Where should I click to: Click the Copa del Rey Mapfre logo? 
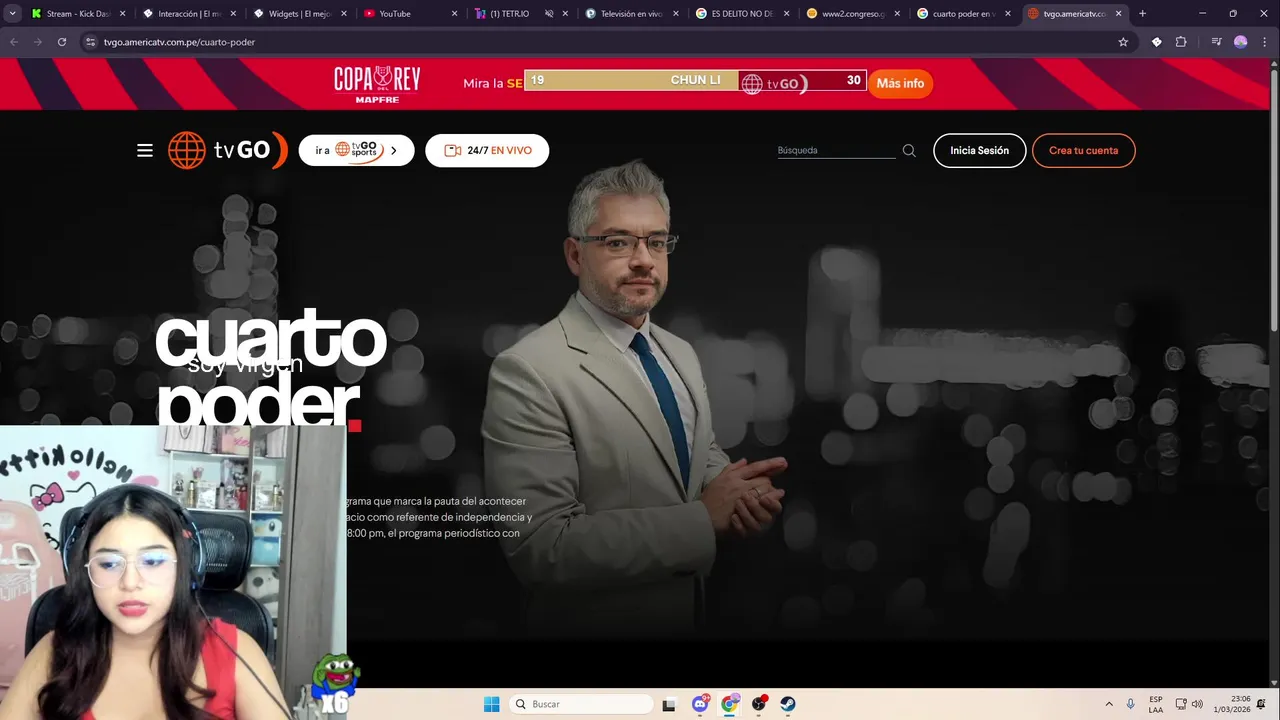(377, 84)
